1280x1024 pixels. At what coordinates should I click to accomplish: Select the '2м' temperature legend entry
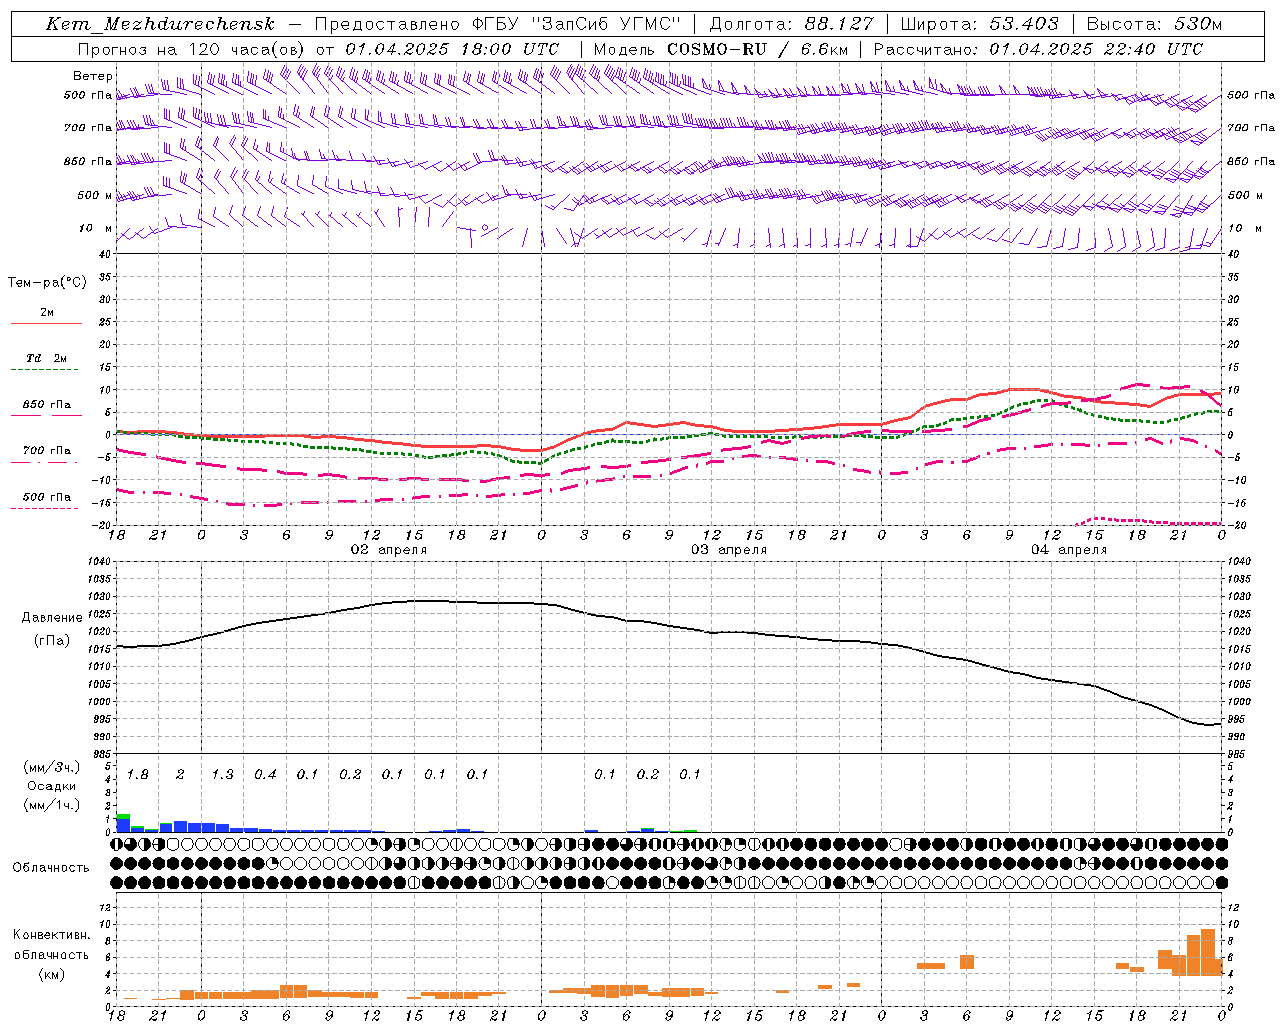coord(47,312)
